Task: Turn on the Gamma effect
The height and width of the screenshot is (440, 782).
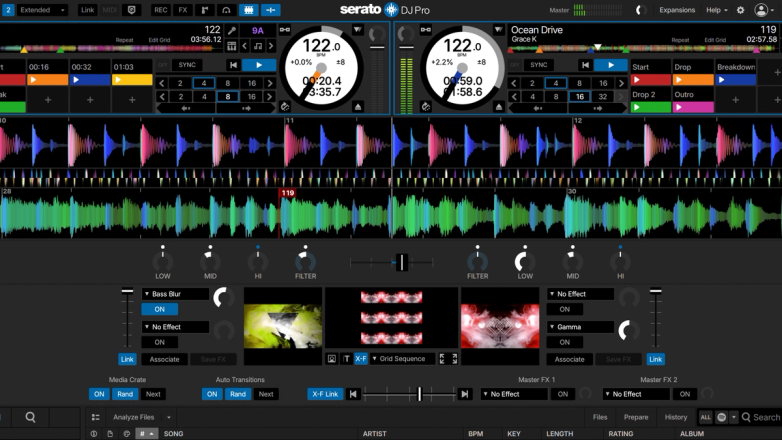Action: 565,342
